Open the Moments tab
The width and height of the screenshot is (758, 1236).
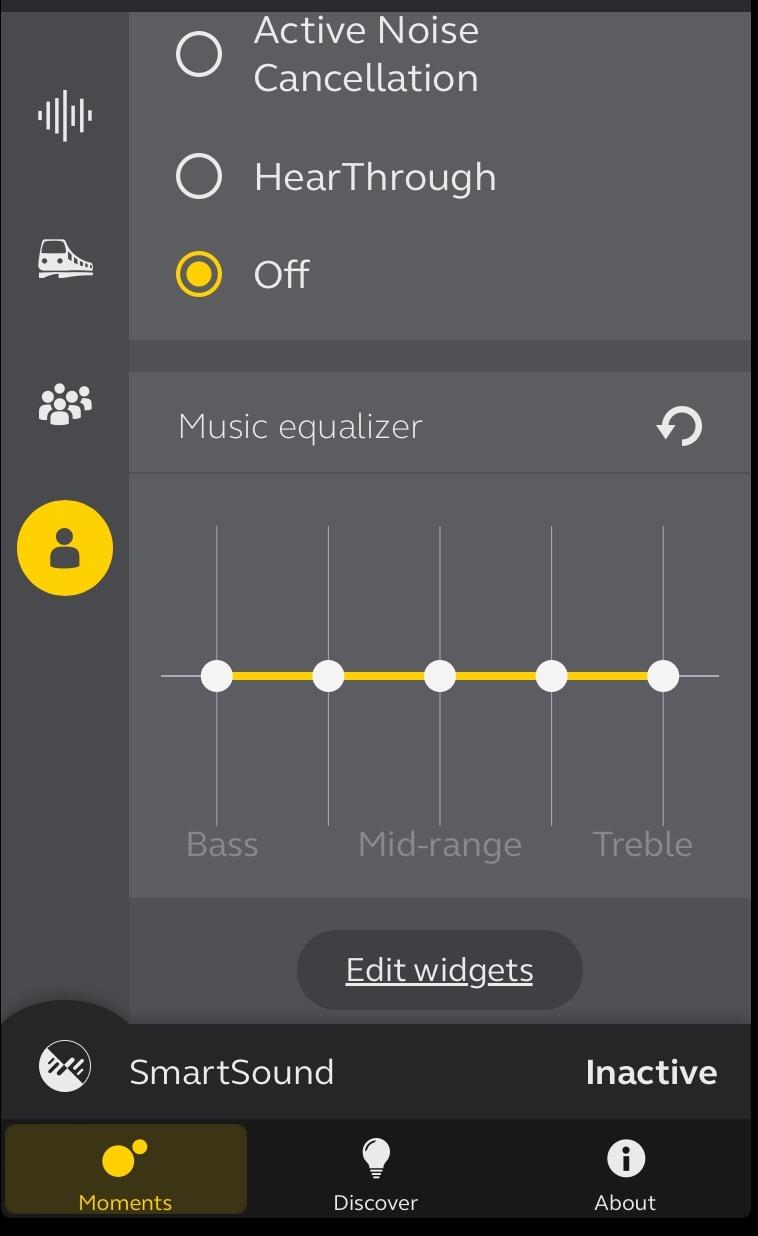126,1172
